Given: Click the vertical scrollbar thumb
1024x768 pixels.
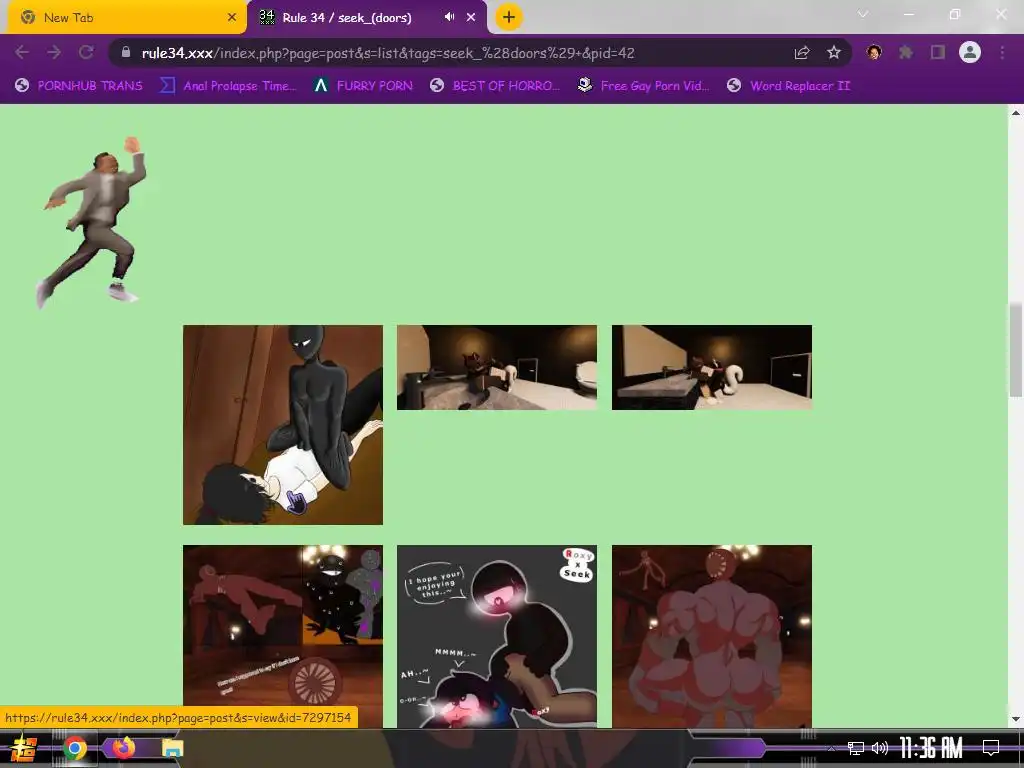Looking at the screenshot, I should [x=1016, y=350].
